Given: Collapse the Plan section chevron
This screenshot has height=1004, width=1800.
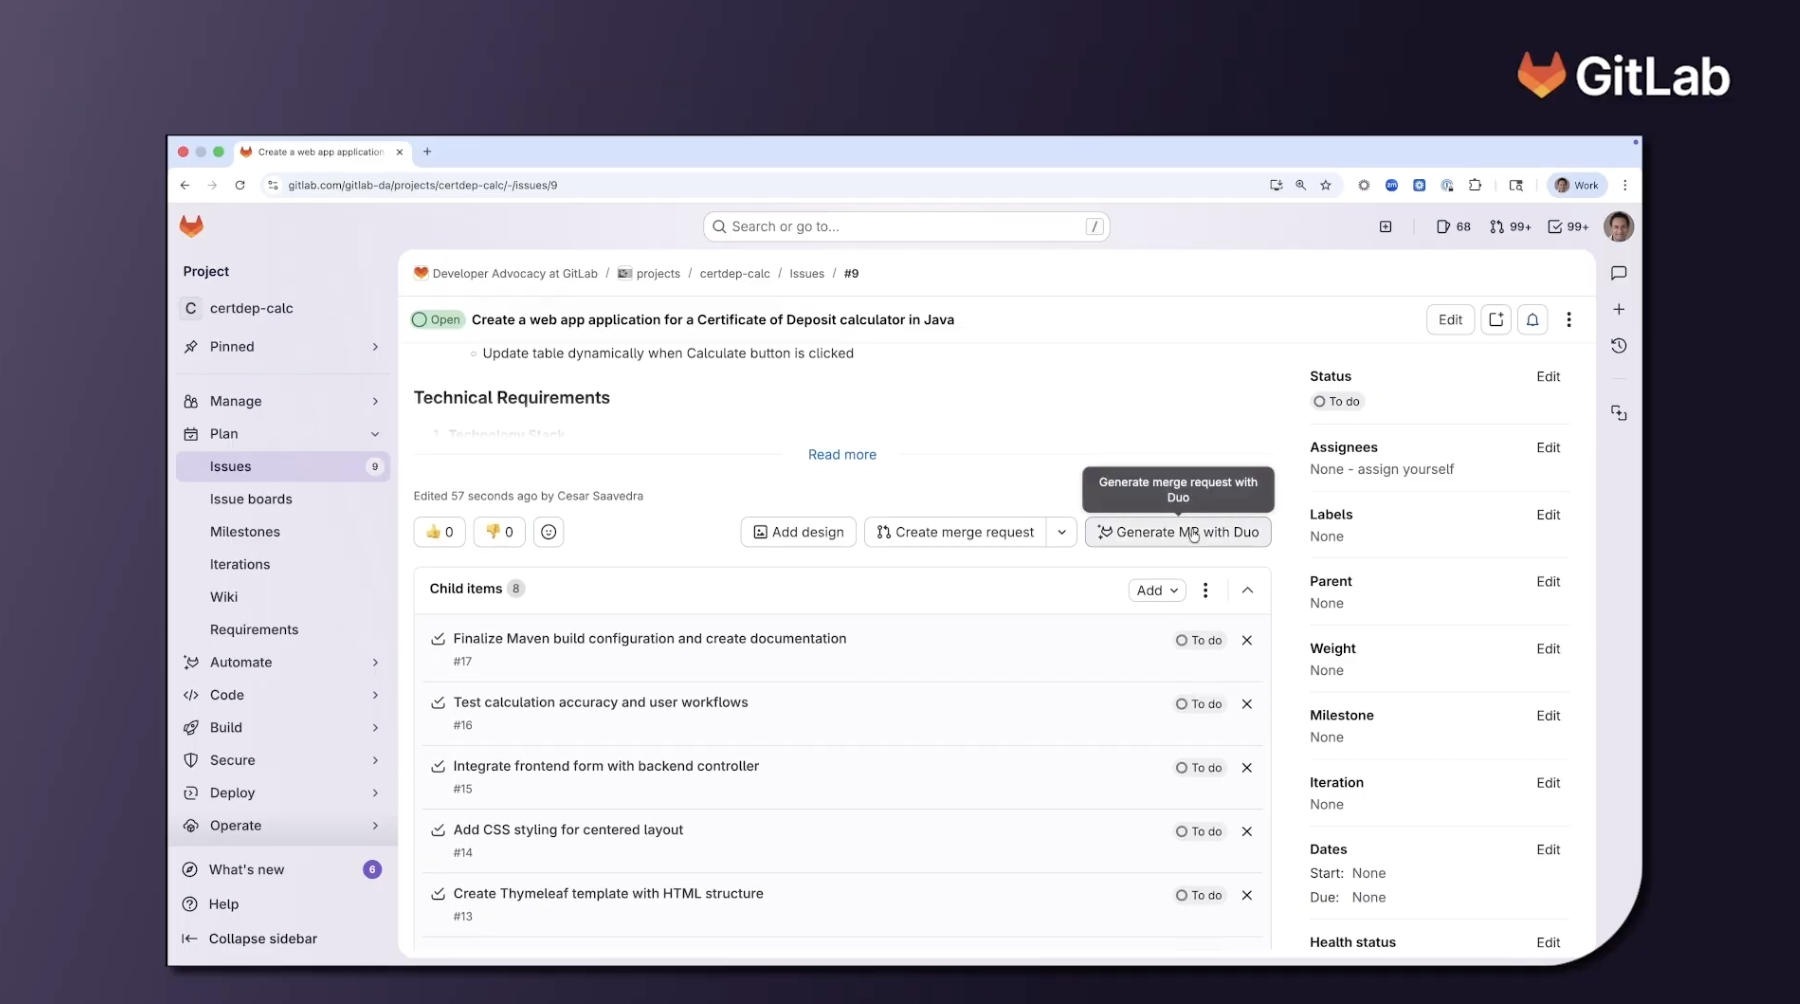Looking at the screenshot, I should [375, 434].
